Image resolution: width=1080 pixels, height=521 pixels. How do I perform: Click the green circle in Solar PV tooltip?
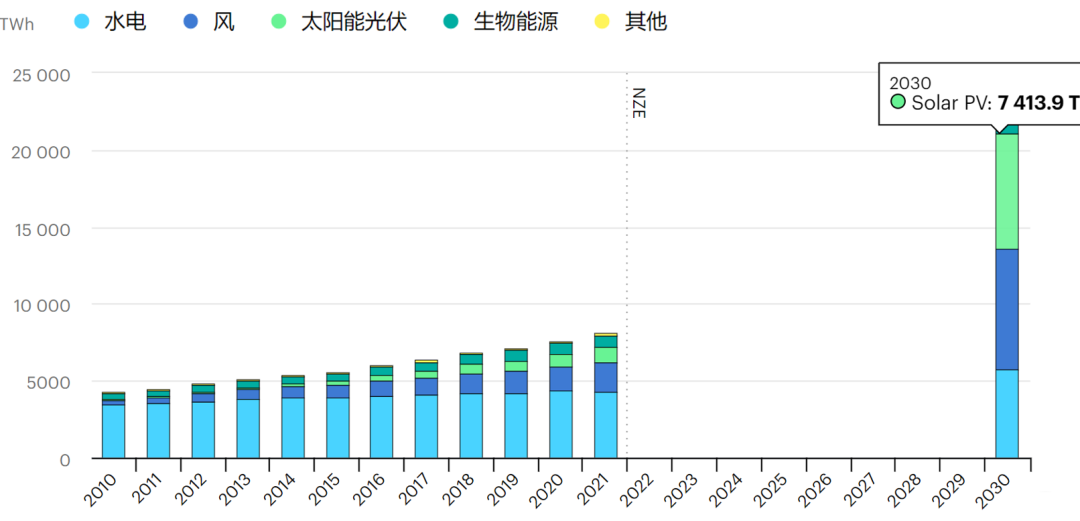click(x=898, y=102)
